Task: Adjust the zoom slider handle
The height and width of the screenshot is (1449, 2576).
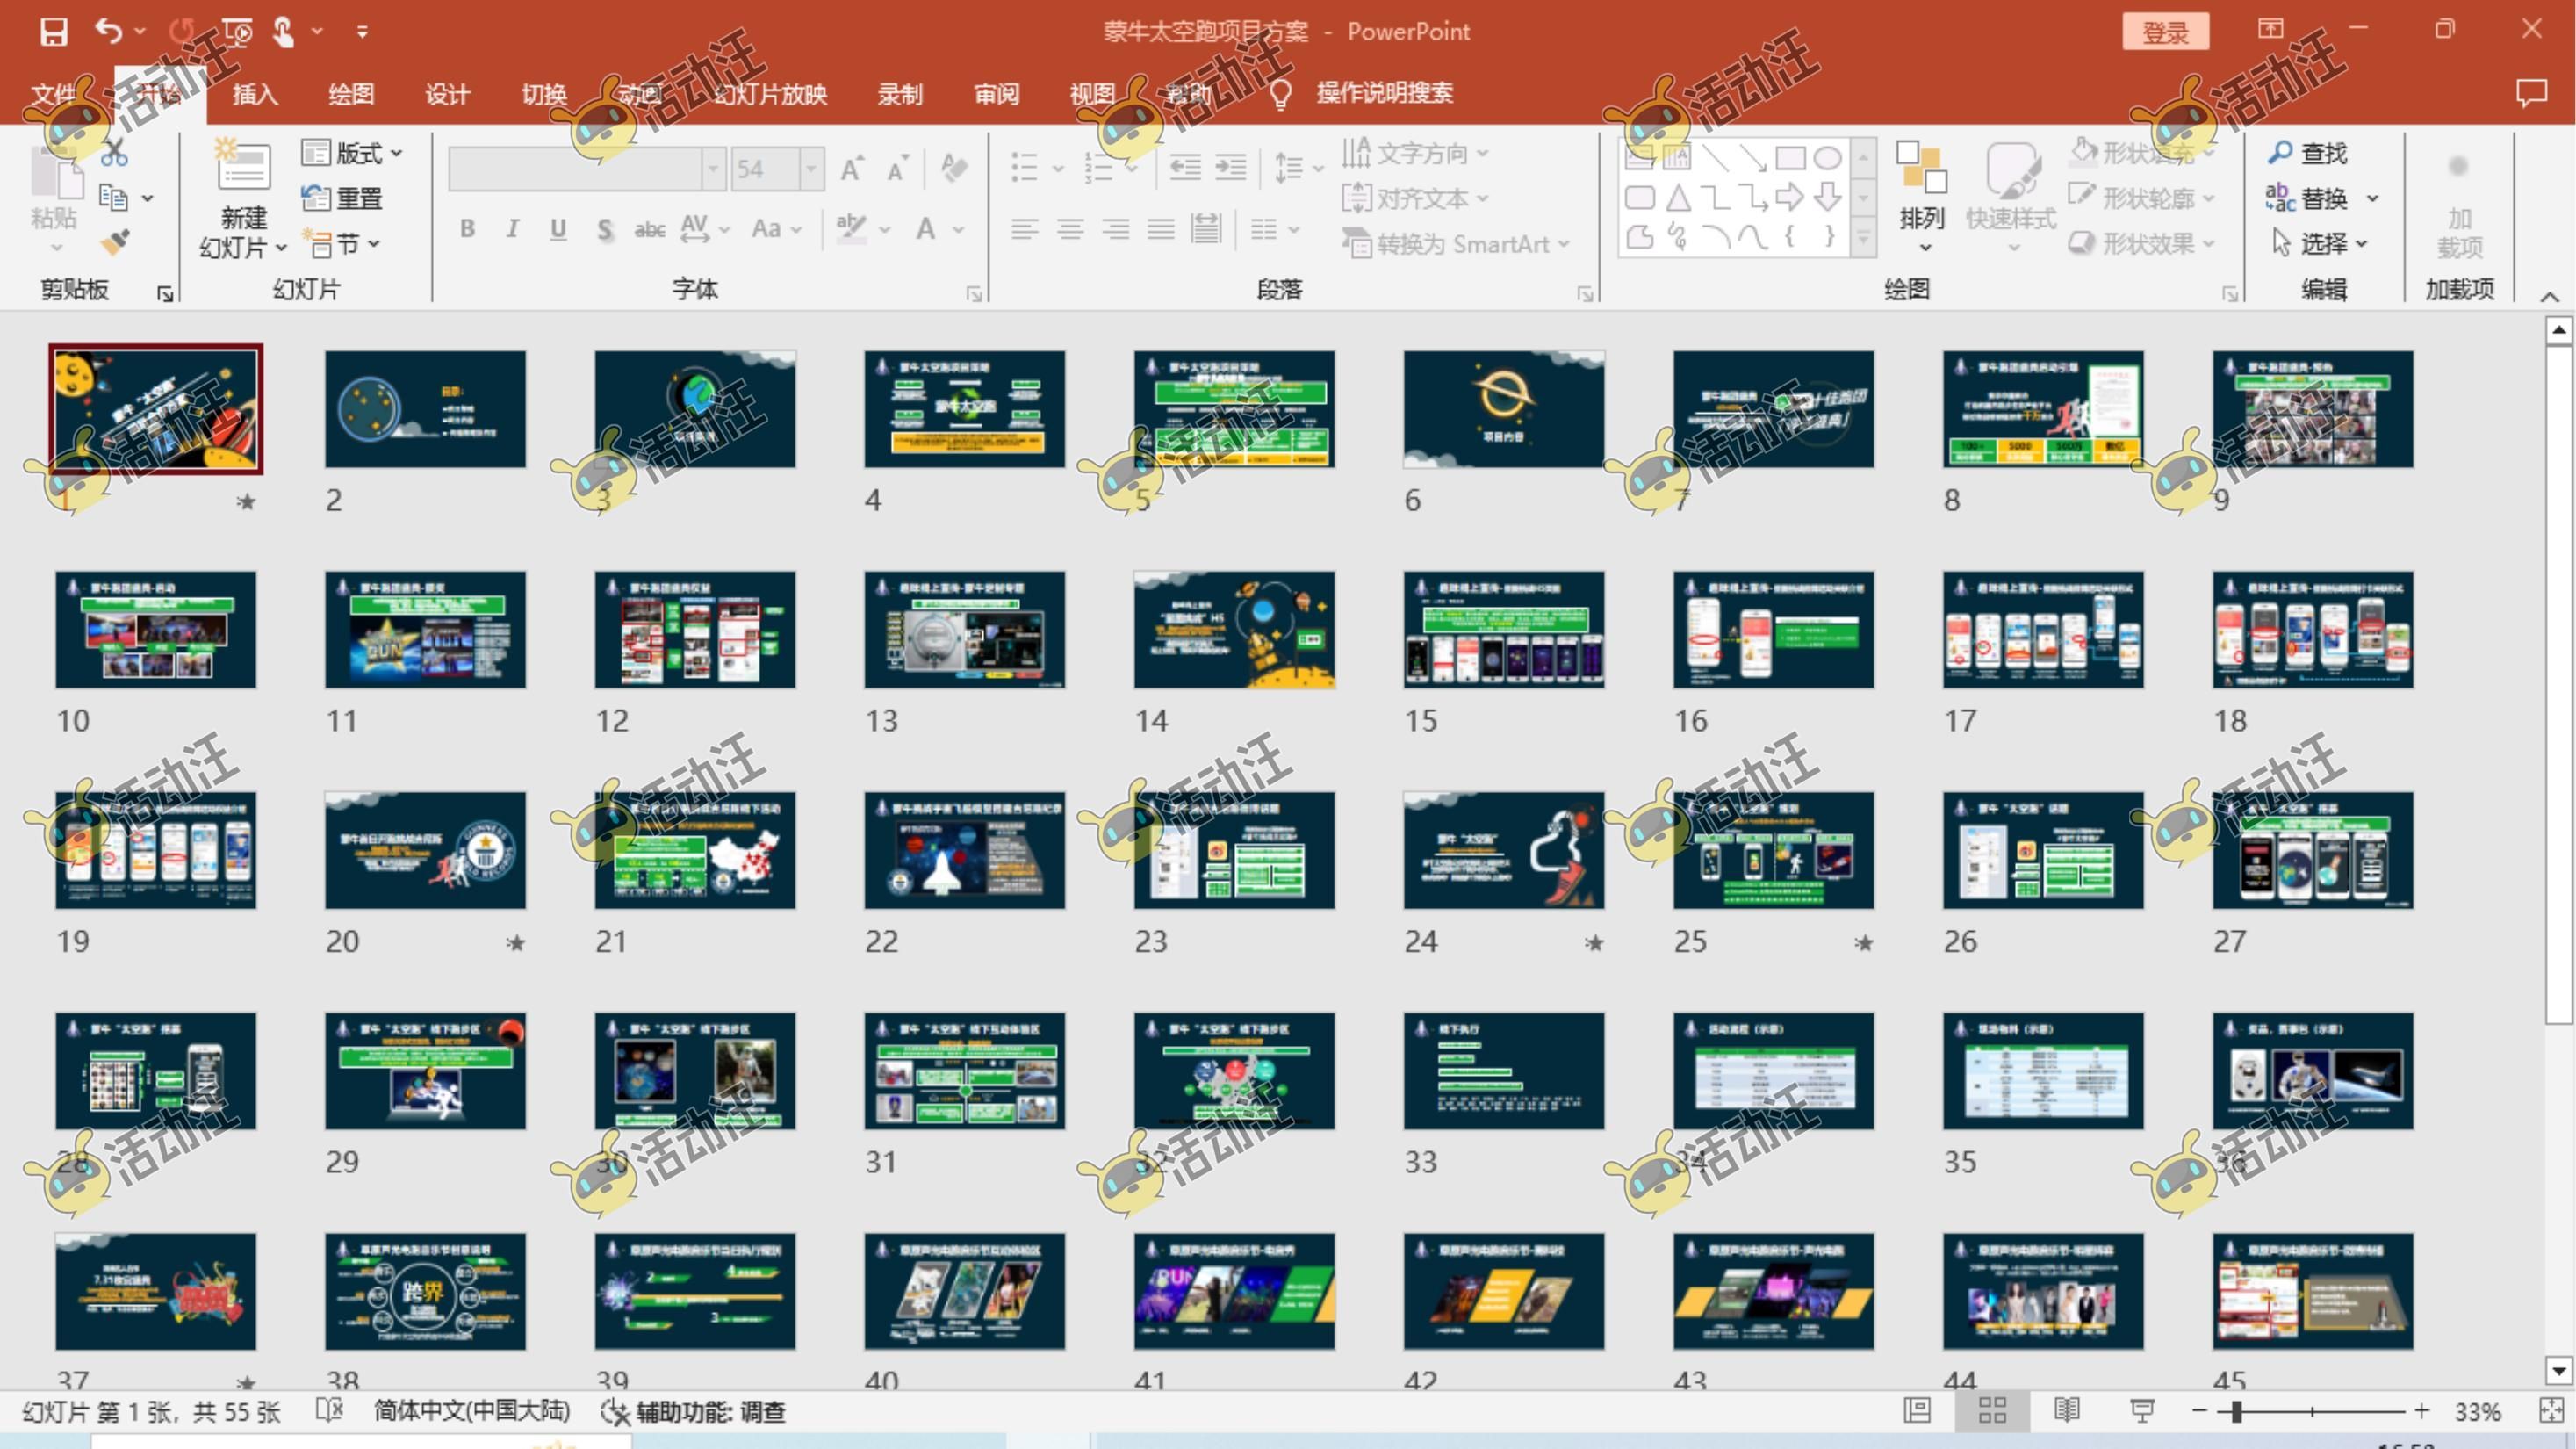Action: [2236, 1411]
